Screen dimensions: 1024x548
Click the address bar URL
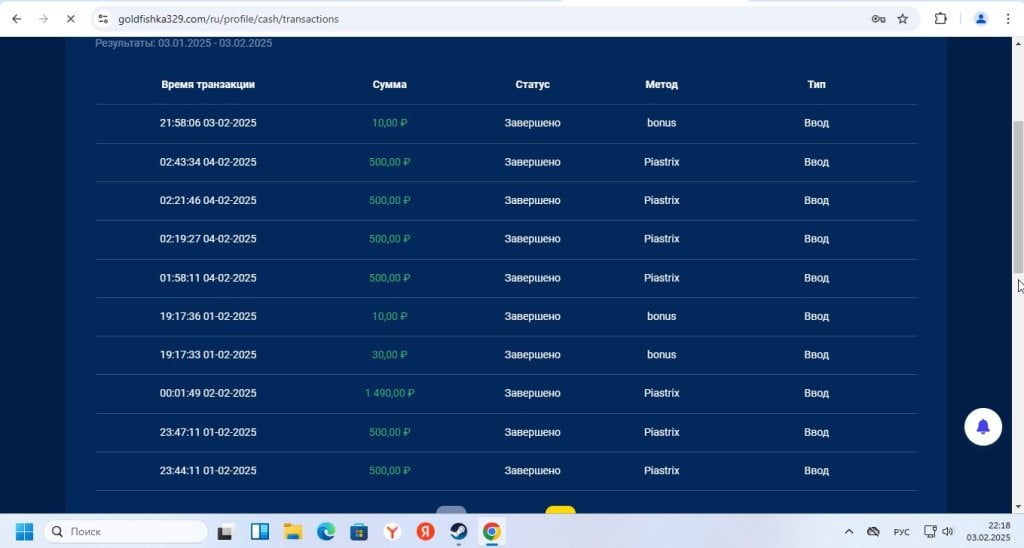click(228, 19)
